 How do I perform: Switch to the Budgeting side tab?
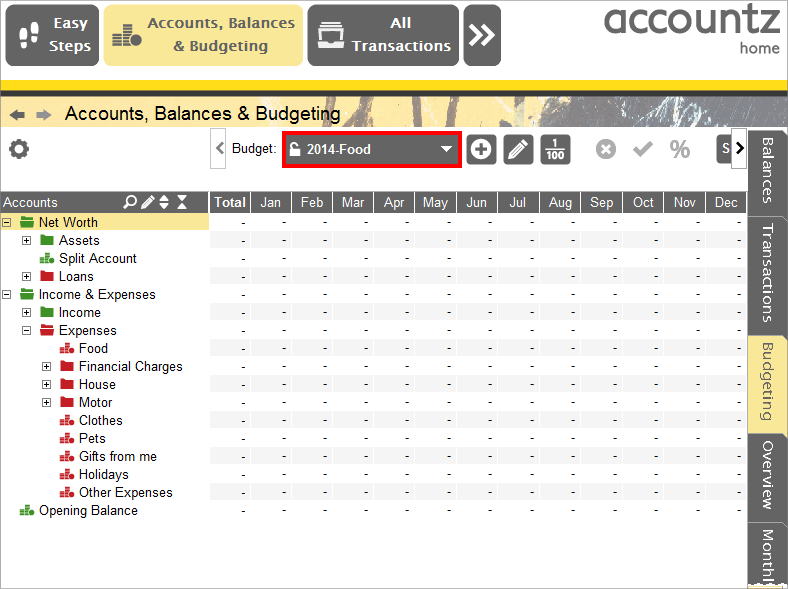coord(767,382)
